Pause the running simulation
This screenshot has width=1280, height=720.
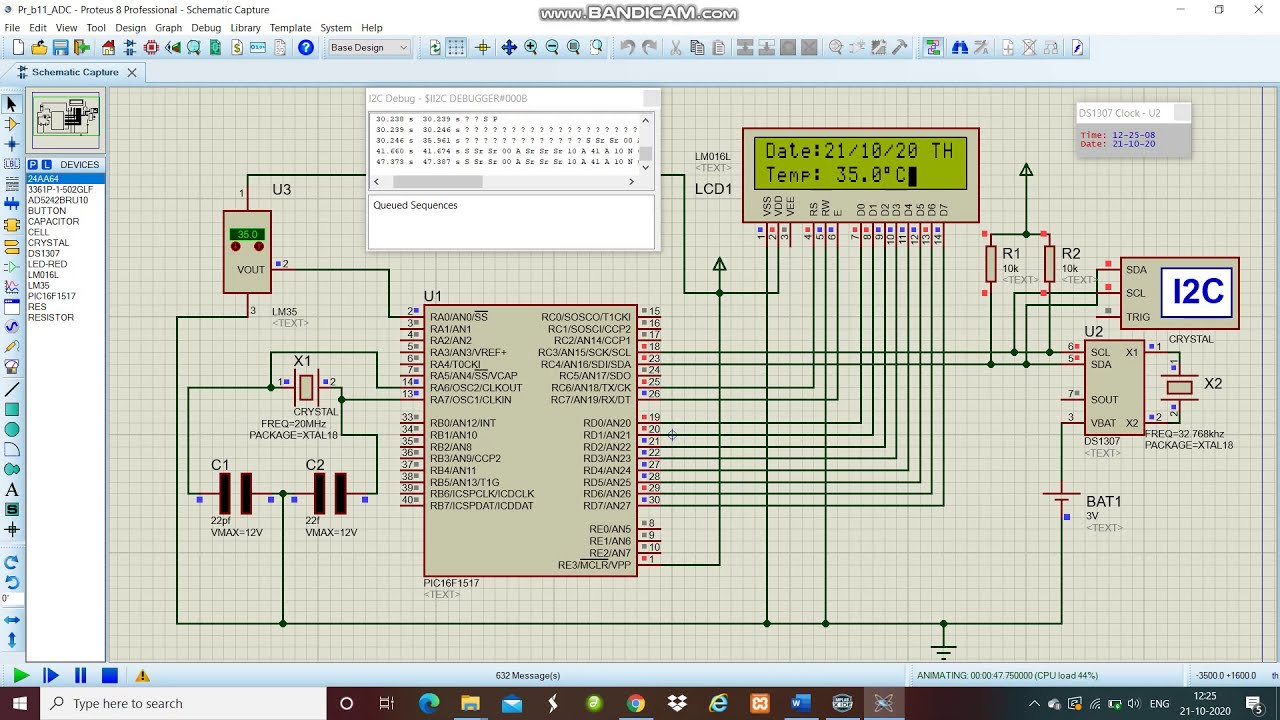pos(80,676)
